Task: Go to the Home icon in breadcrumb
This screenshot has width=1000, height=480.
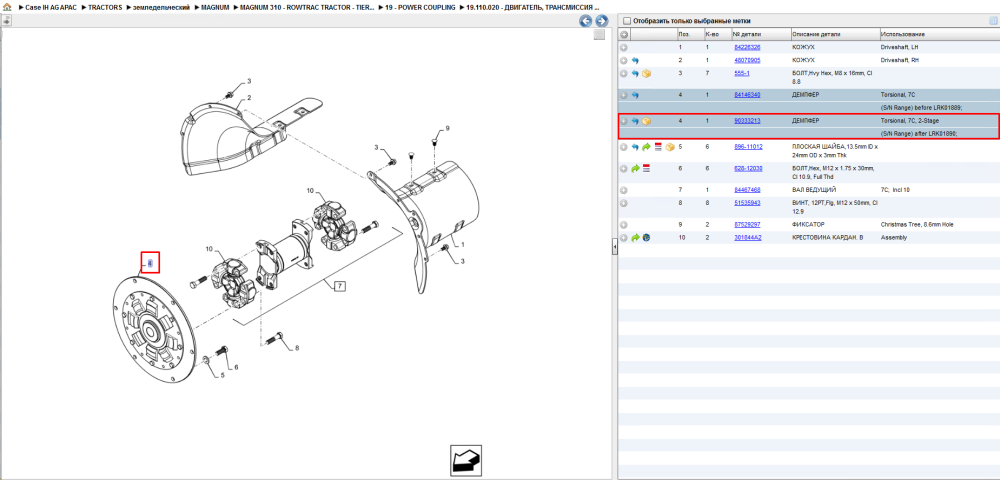Action: pyautogui.click(x=7, y=8)
